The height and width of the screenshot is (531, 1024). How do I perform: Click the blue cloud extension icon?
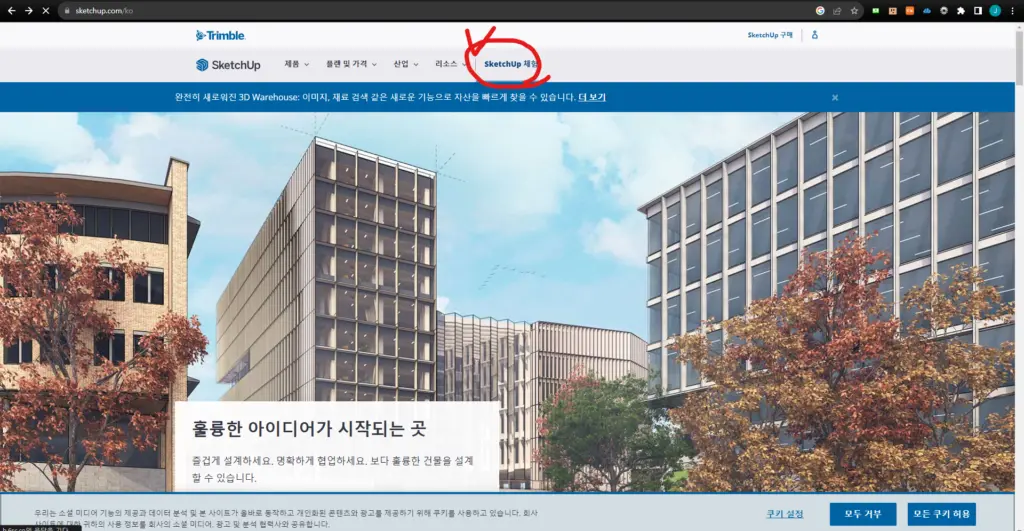coord(927,10)
